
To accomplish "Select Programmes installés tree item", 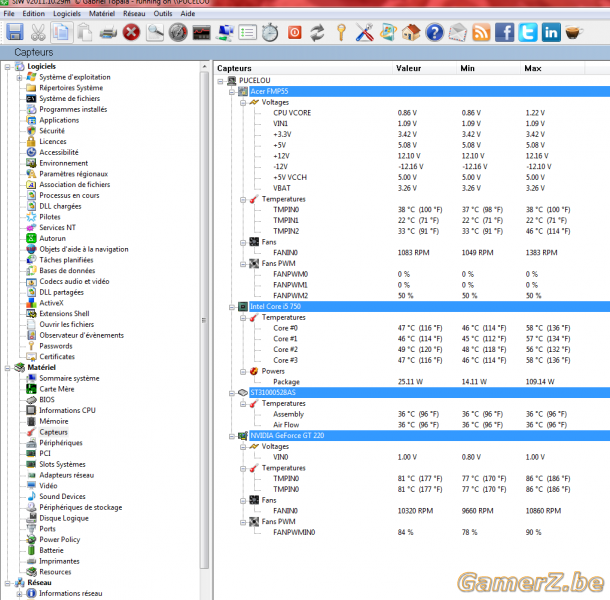I will [x=73, y=109].
